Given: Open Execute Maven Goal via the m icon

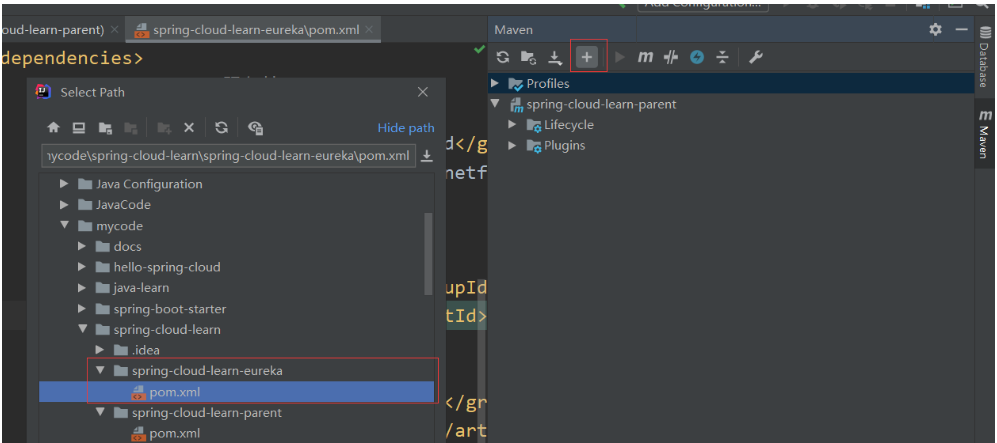Looking at the screenshot, I should point(645,57).
